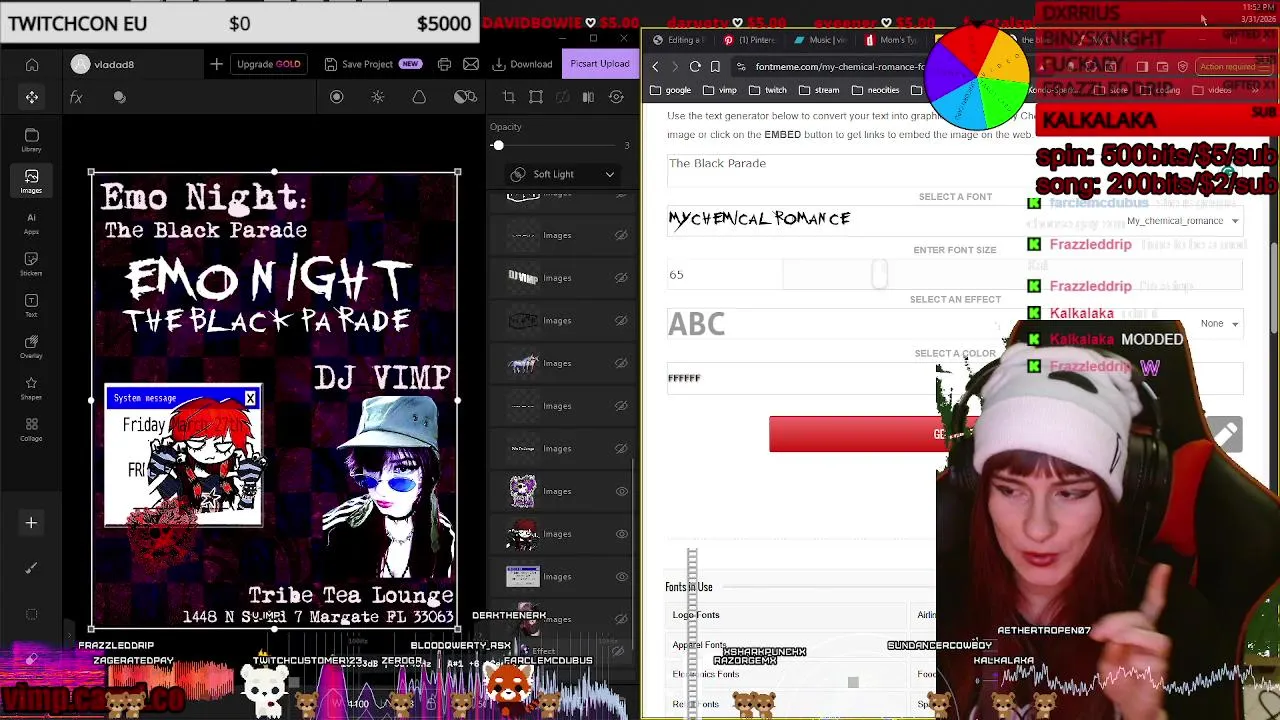Open the None effect dropdown
Image resolution: width=1280 pixels, height=720 pixels.
(x=1220, y=324)
